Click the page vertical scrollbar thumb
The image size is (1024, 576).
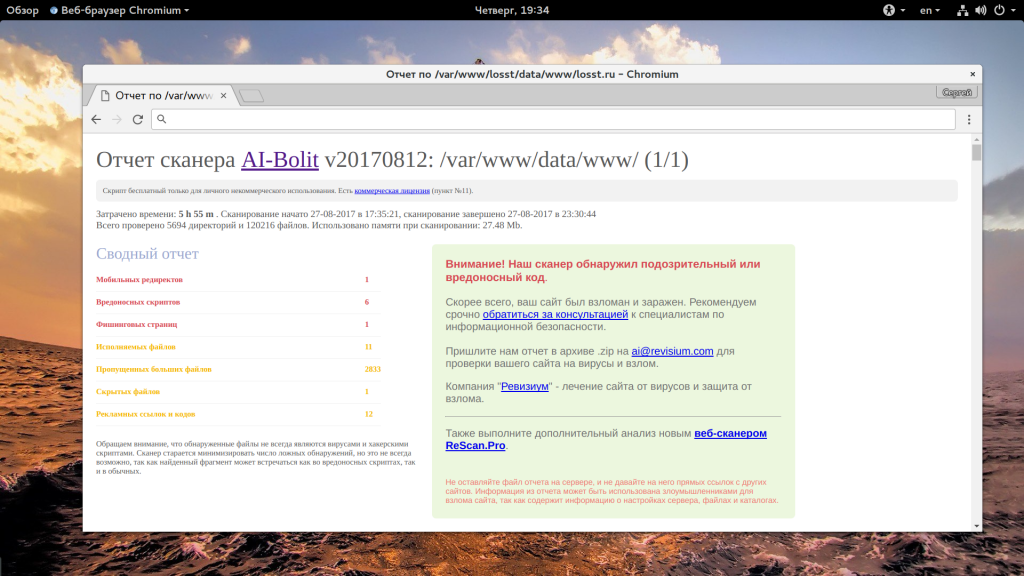coord(976,153)
